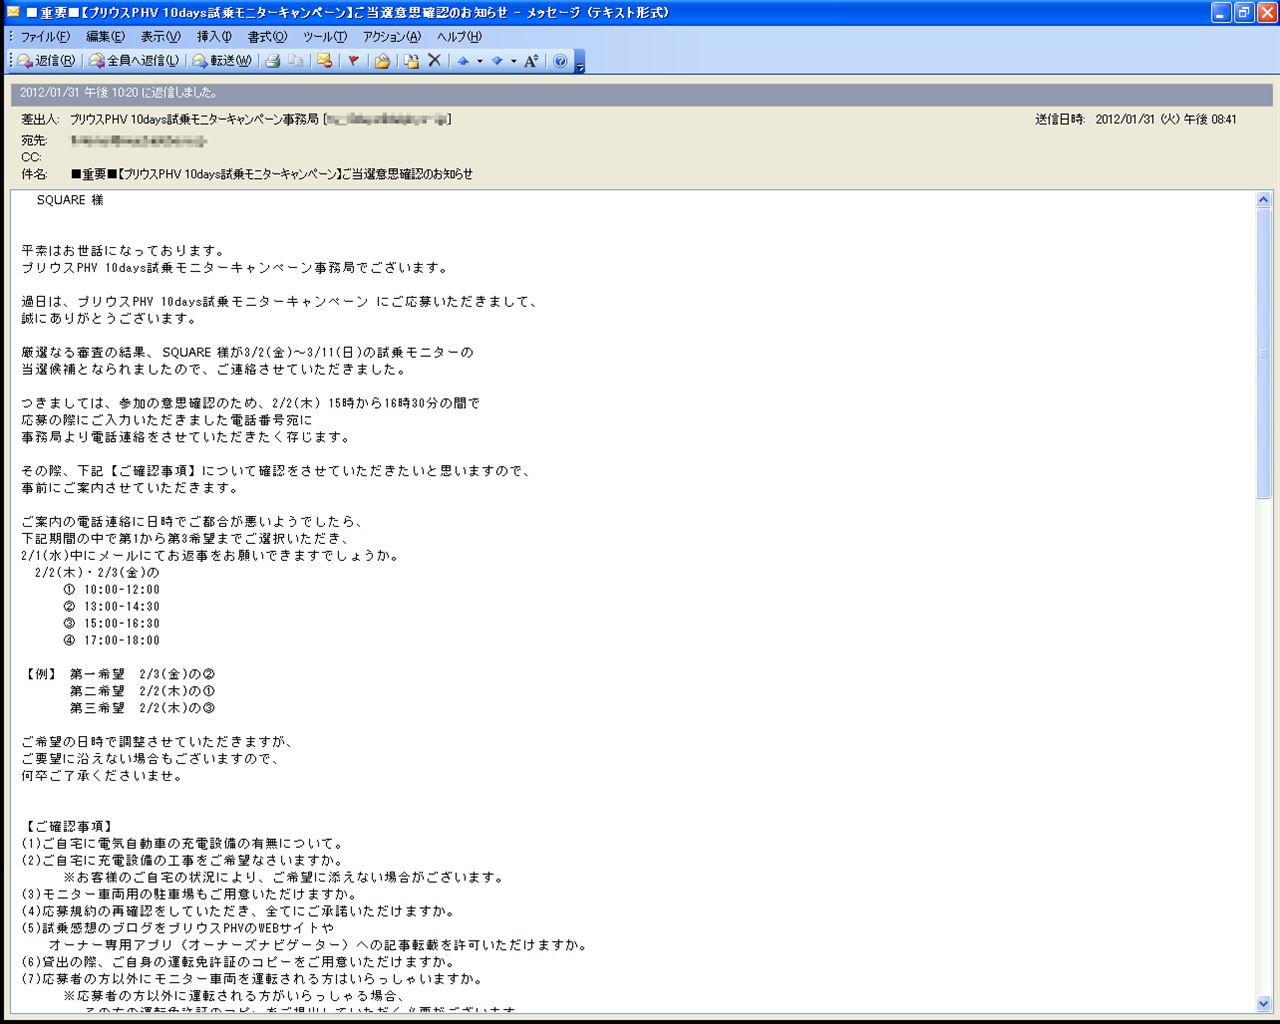This screenshot has width=1280, height=1024.
Task: Flag message with red follow-up flag
Action: pyautogui.click(x=353, y=61)
